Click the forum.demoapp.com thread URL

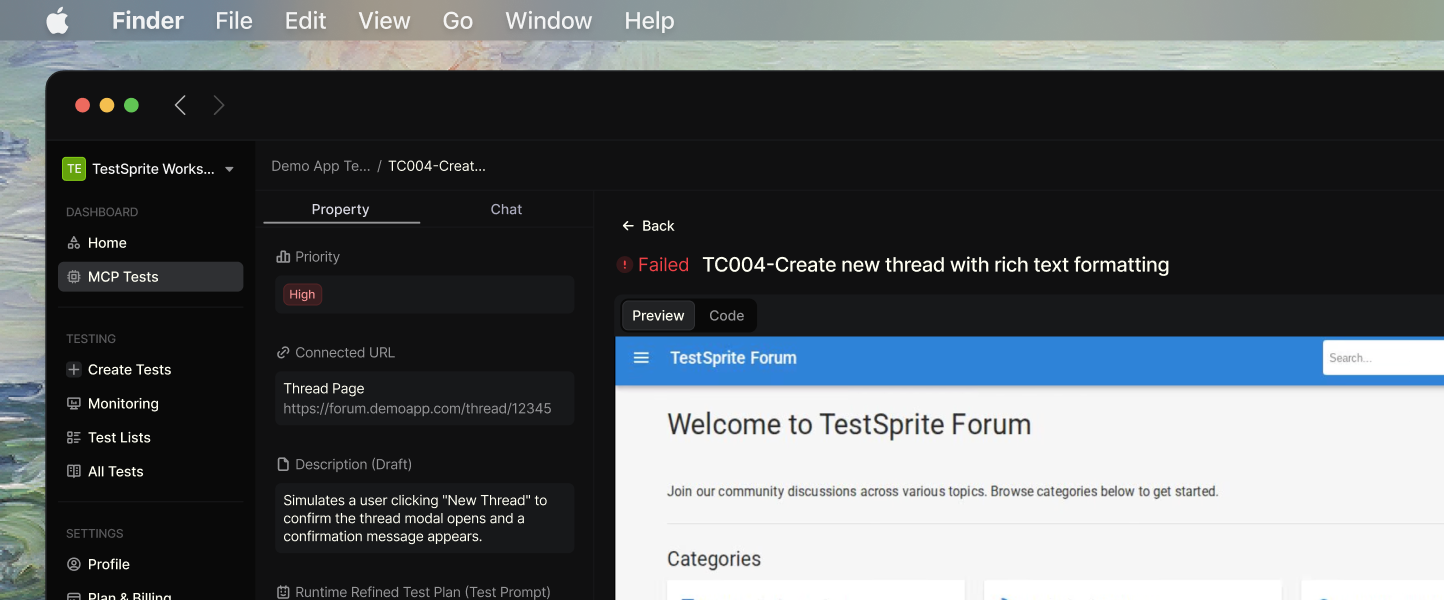click(x=417, y=408)
